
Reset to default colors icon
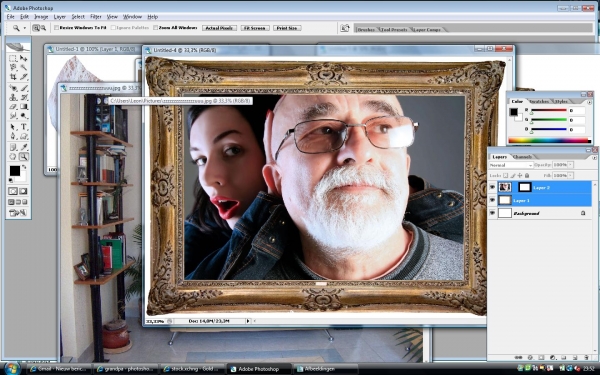click(x=11, y=180)
